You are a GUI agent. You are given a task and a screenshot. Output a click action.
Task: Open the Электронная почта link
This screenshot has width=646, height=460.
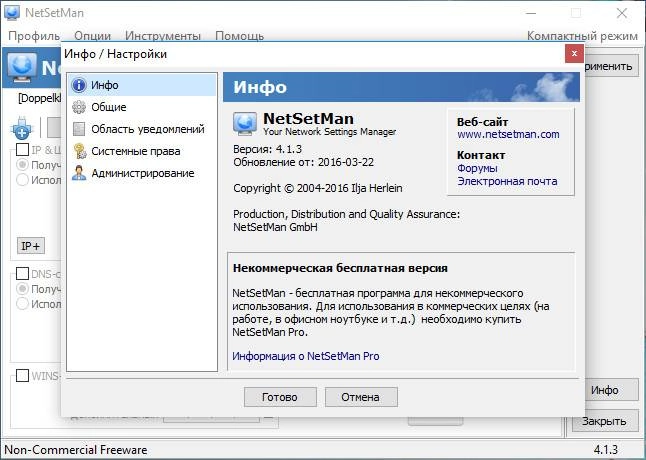coord(507,181)
